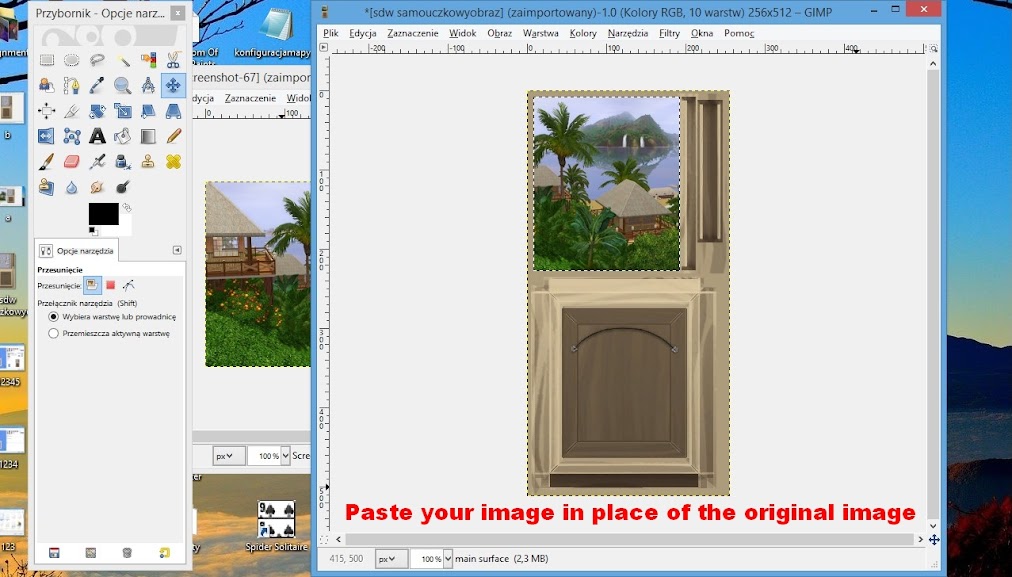Select the Alignment tool

46,111
